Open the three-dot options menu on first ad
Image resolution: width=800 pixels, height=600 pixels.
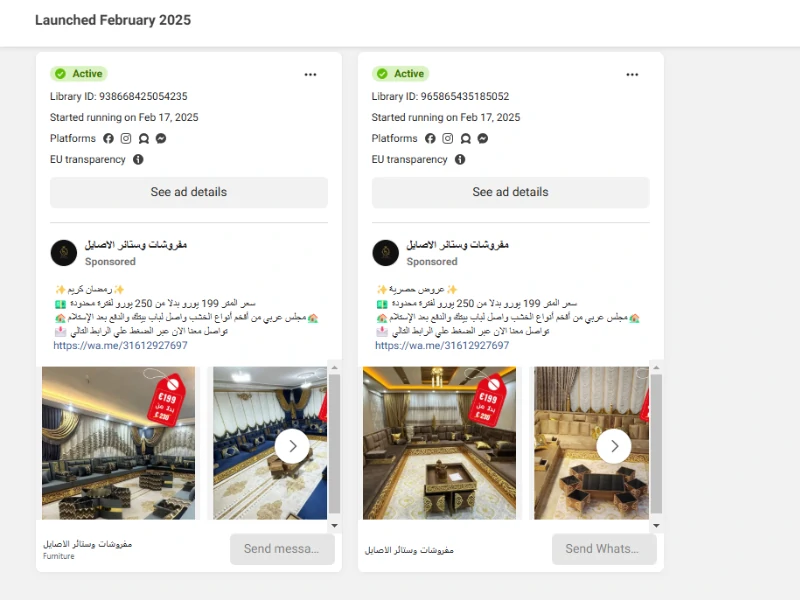click(310, 74)
